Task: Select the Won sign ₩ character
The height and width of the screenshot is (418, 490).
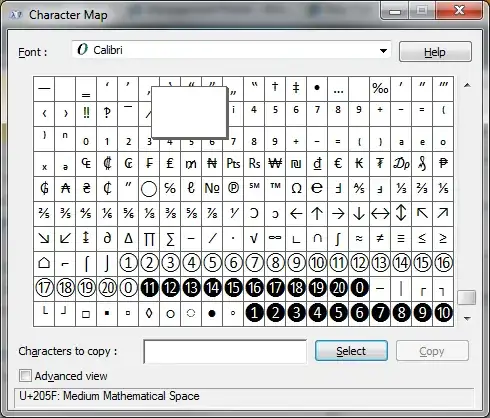Action: 275,164
